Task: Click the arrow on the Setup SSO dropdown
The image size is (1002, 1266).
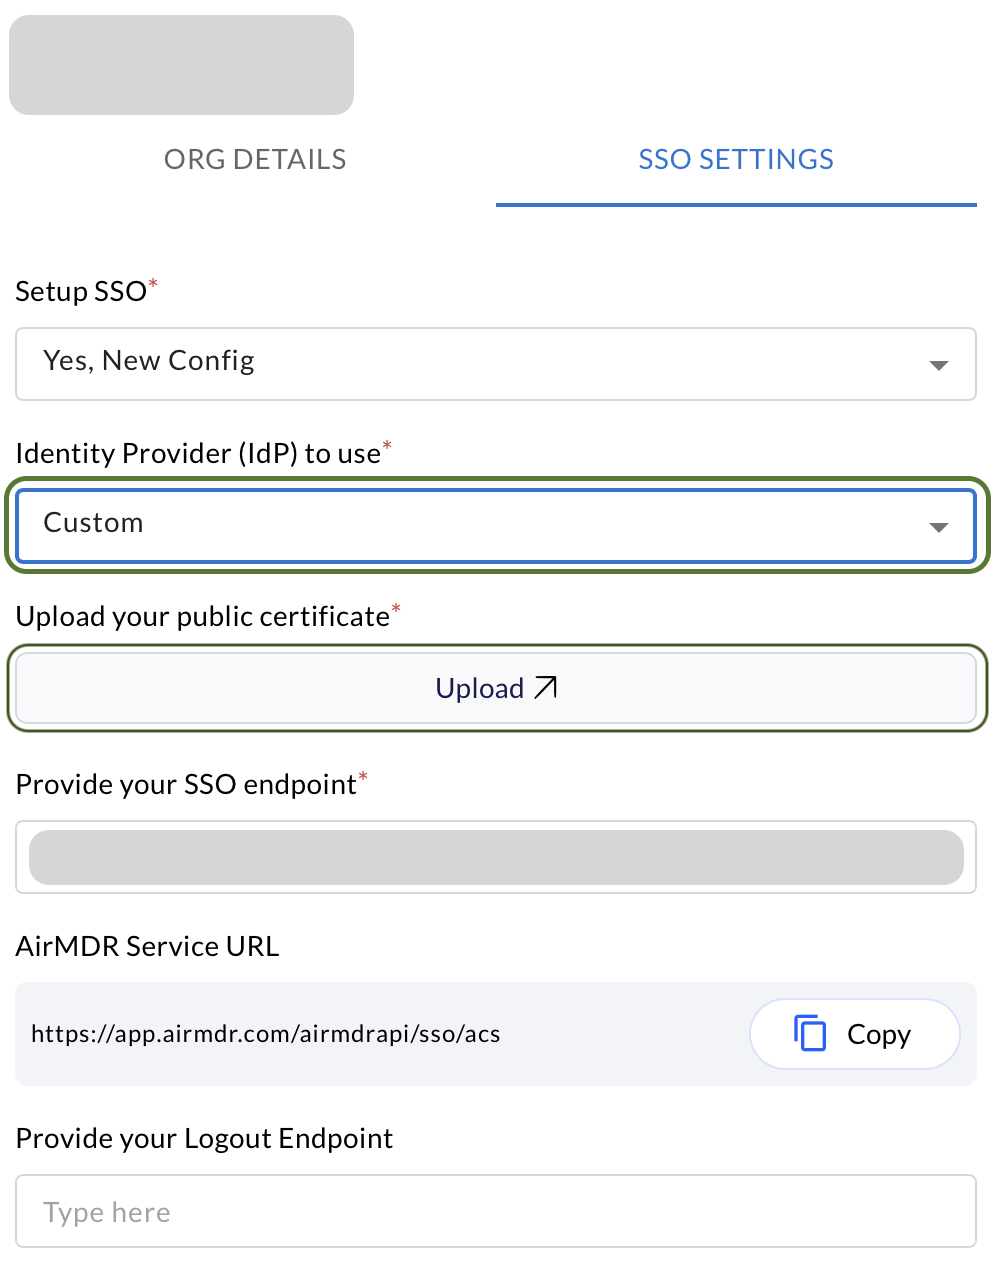Action: coord(938,365)
